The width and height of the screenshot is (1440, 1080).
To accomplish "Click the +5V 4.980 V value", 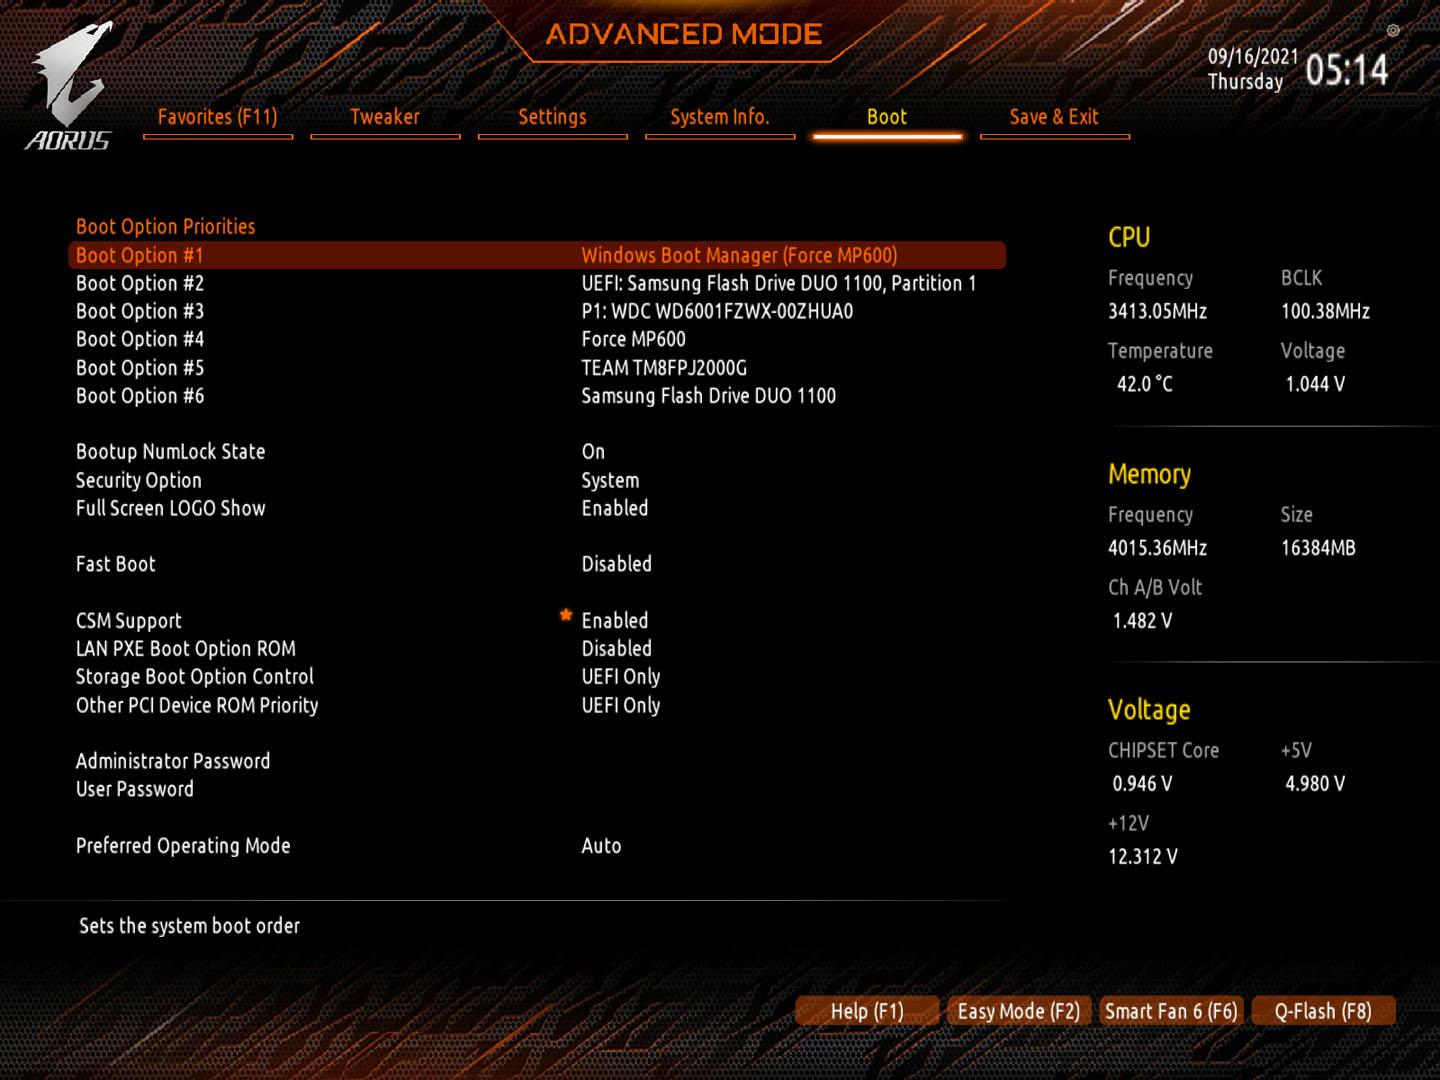I will (x=1315, y=784).
